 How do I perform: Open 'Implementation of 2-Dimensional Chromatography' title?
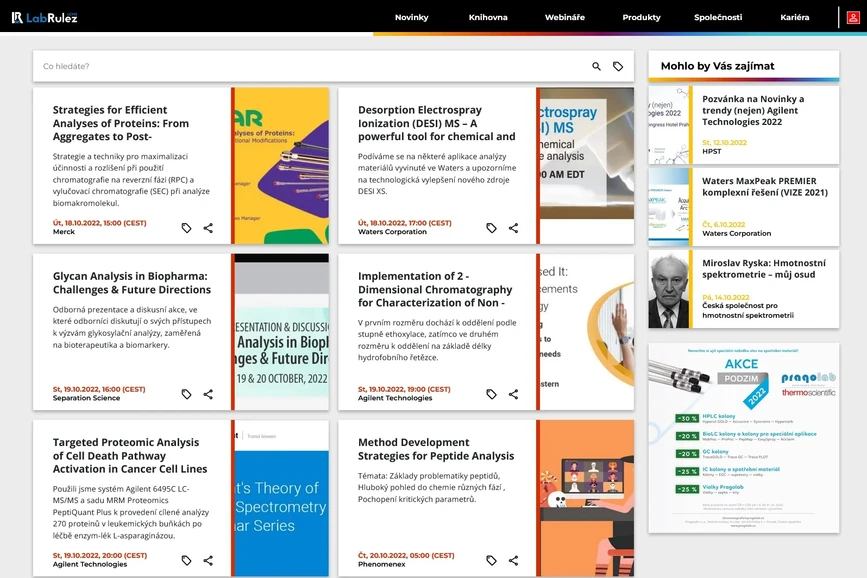coord(435,289)
